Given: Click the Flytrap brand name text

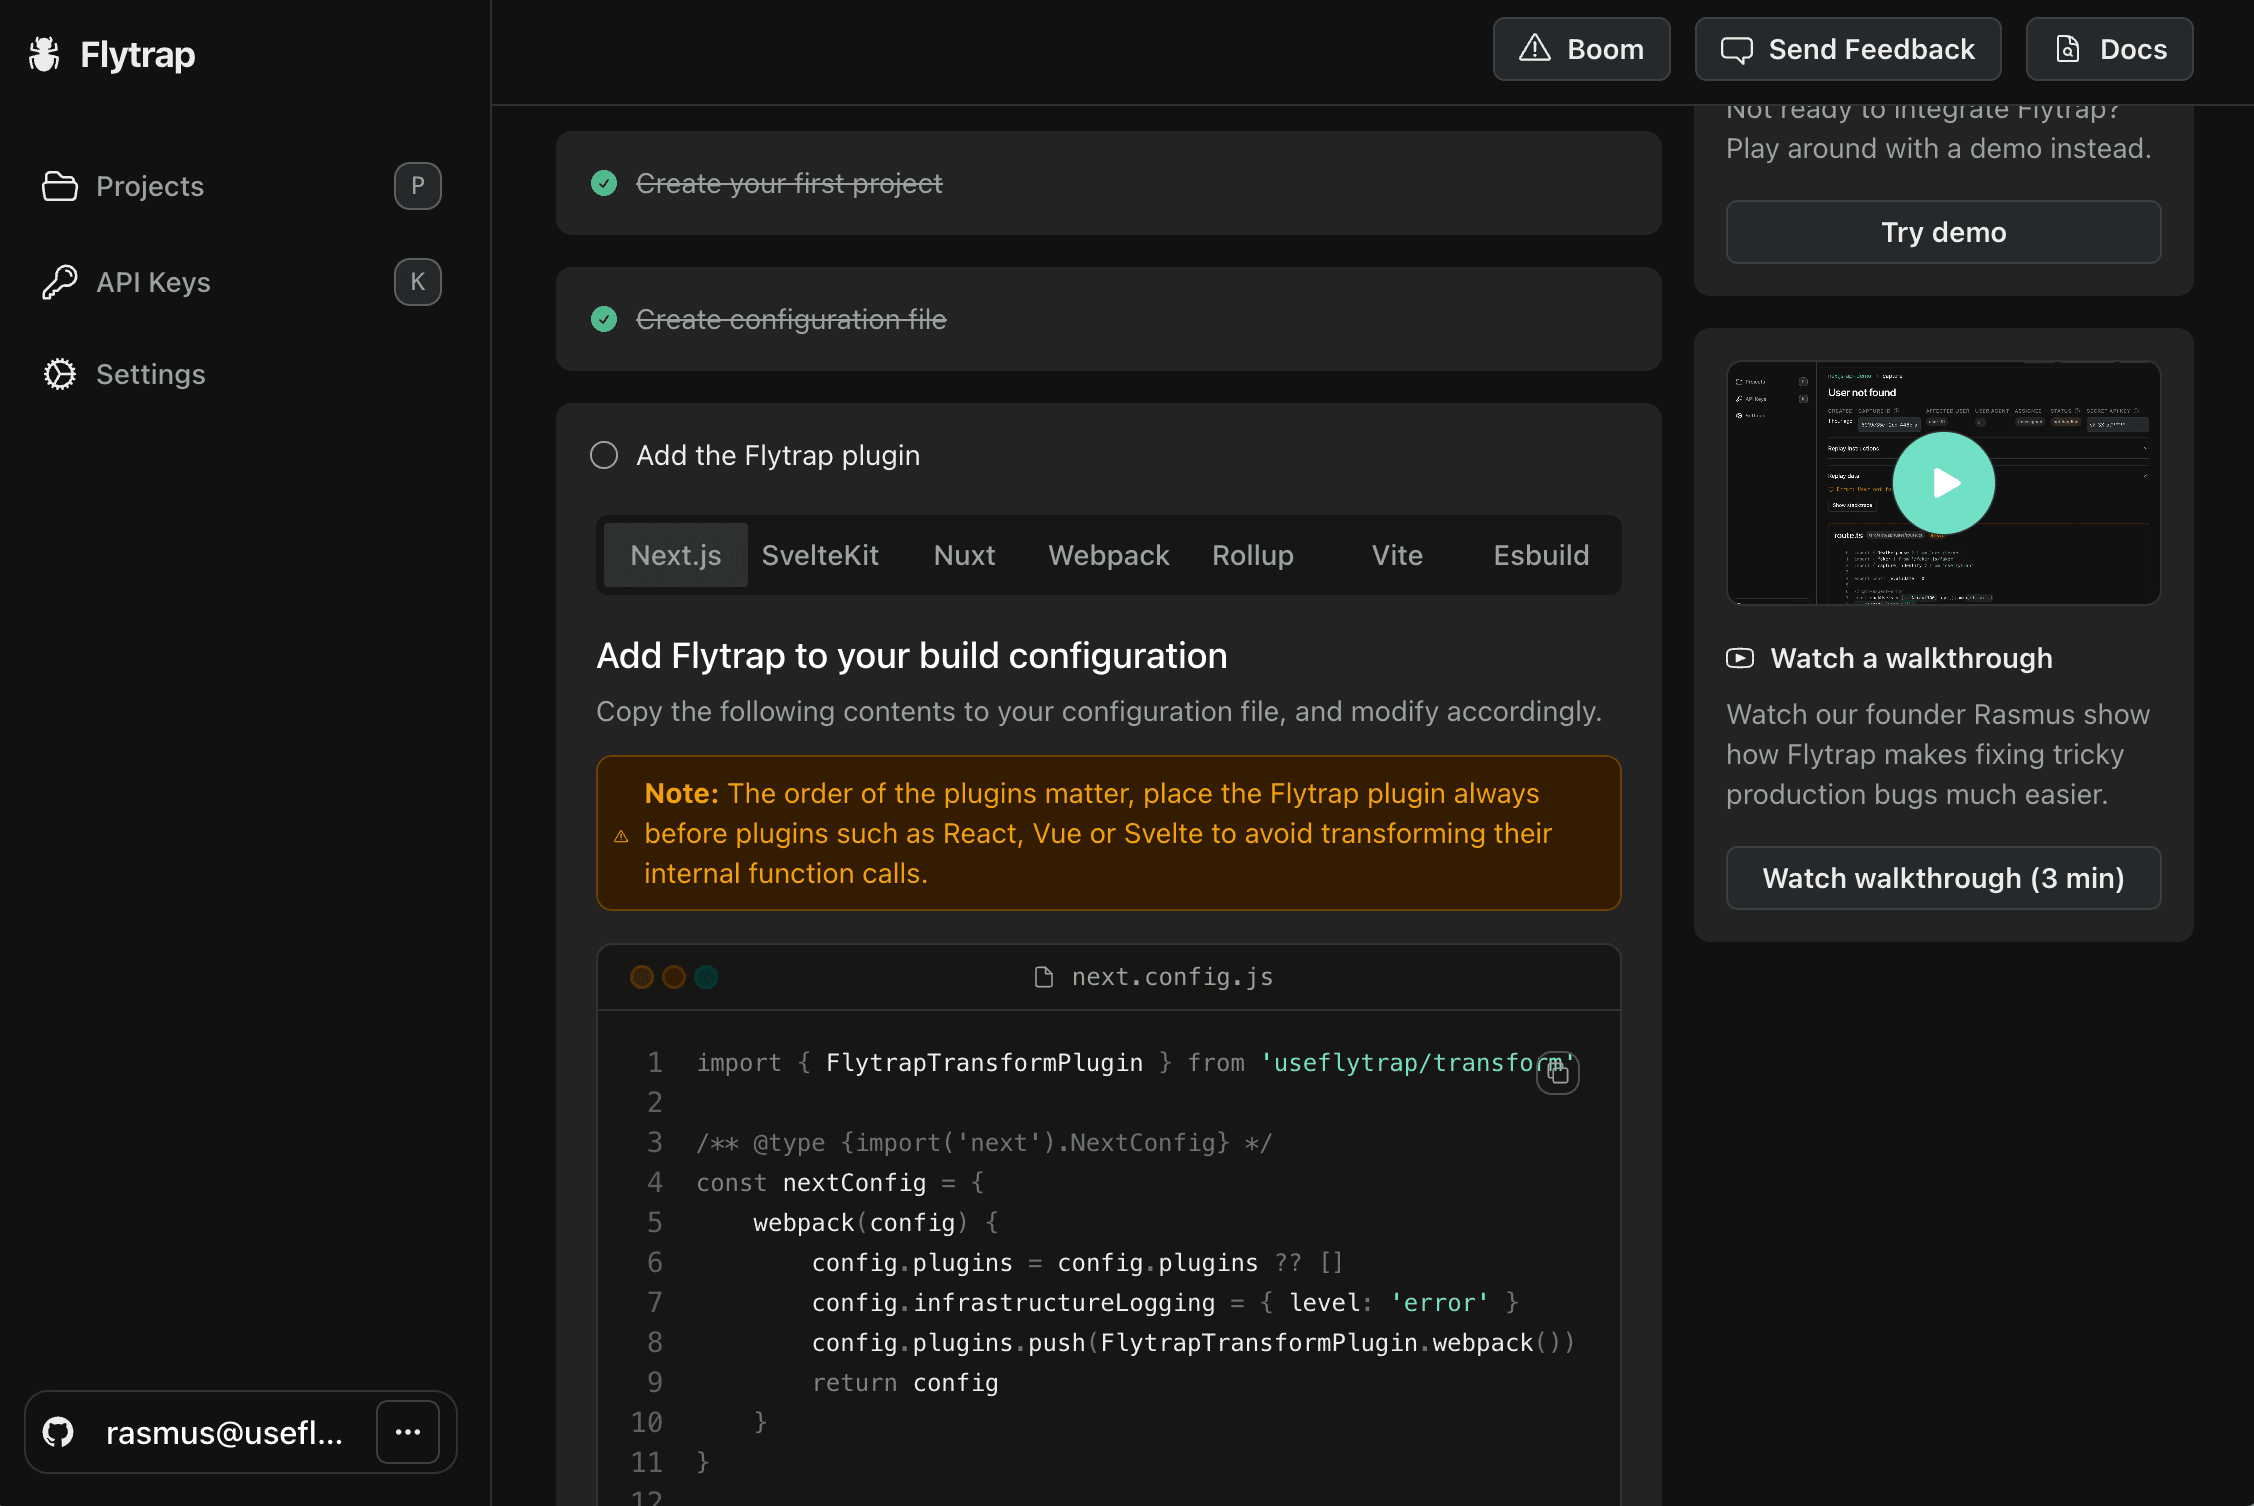Looking at the screenshot, I should click(137, 55).
